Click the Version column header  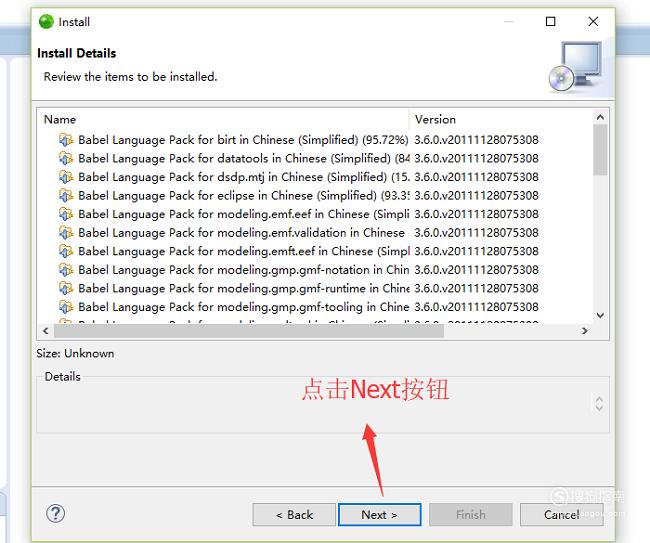click(502, 119)
